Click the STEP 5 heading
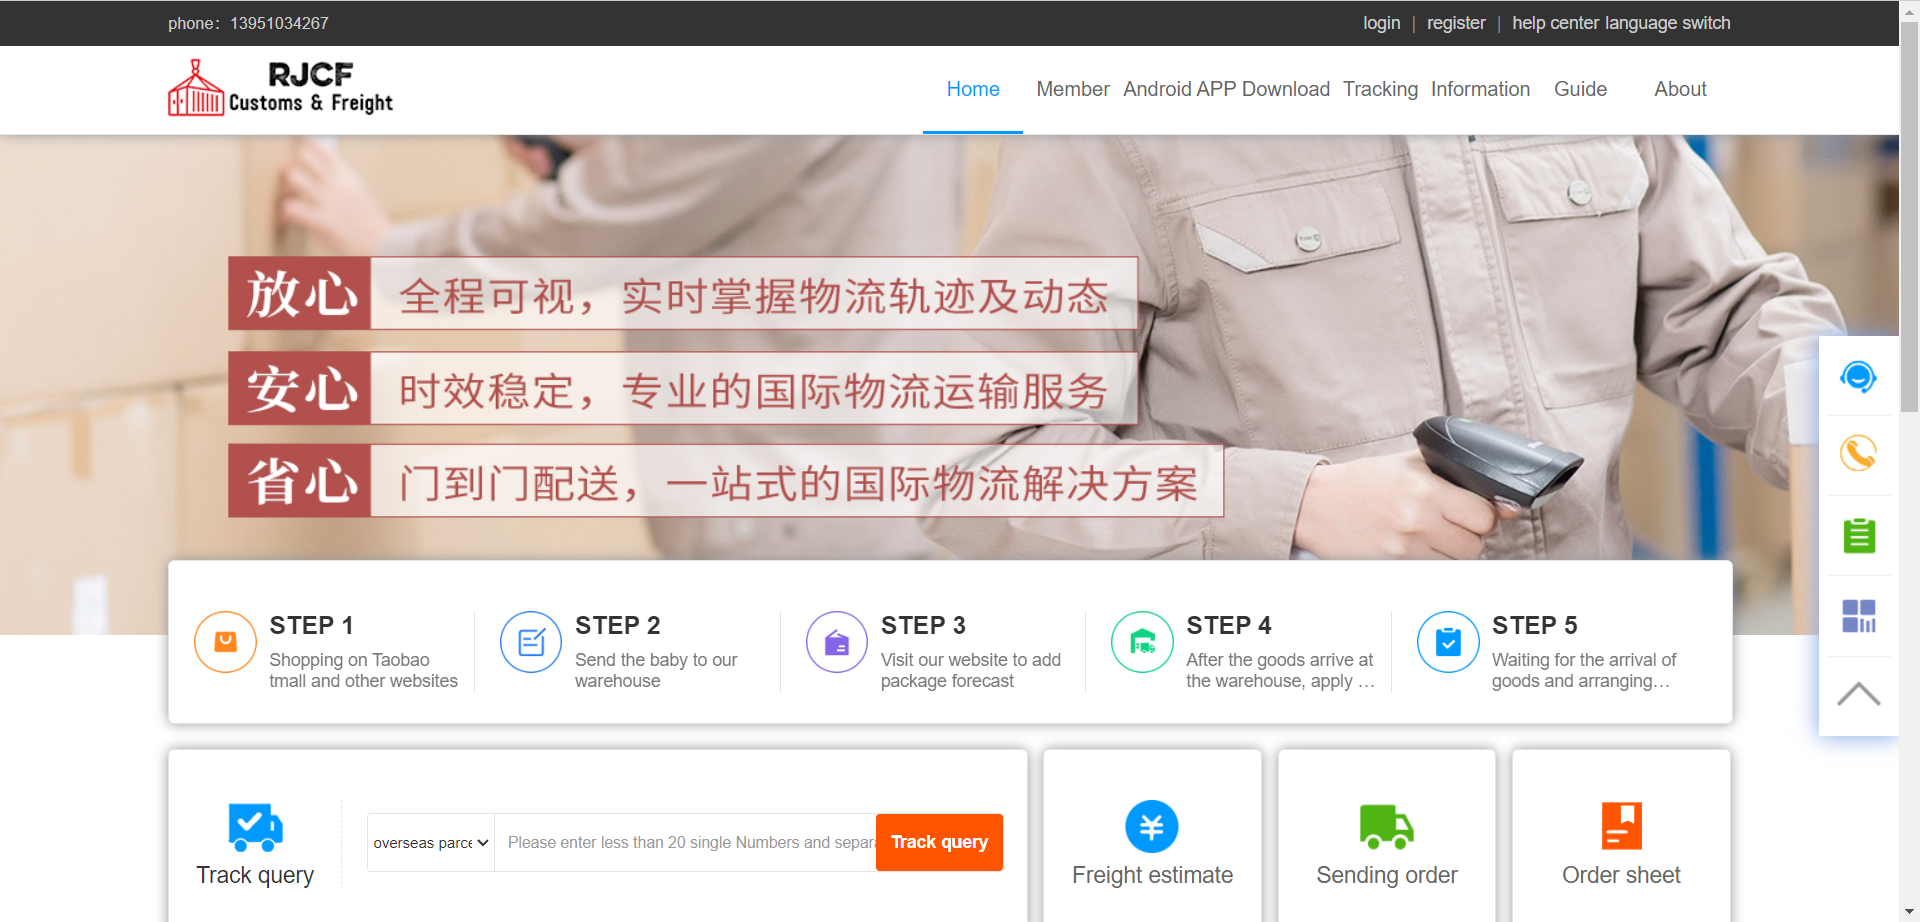 click(1534, 625)
